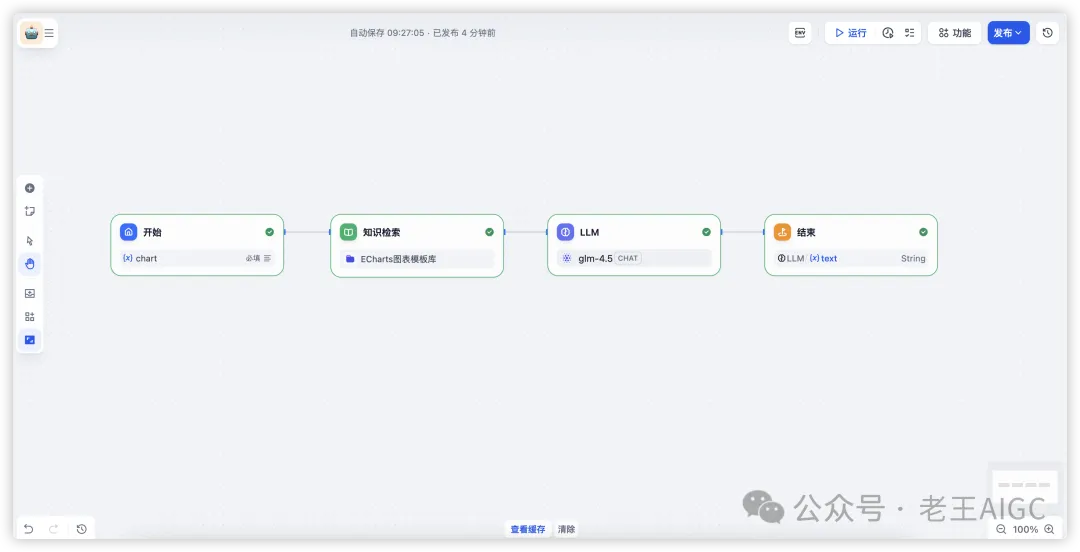Click the String type label in 结束 node
The image size is (1080, 552).
click(x=913, y=258)
